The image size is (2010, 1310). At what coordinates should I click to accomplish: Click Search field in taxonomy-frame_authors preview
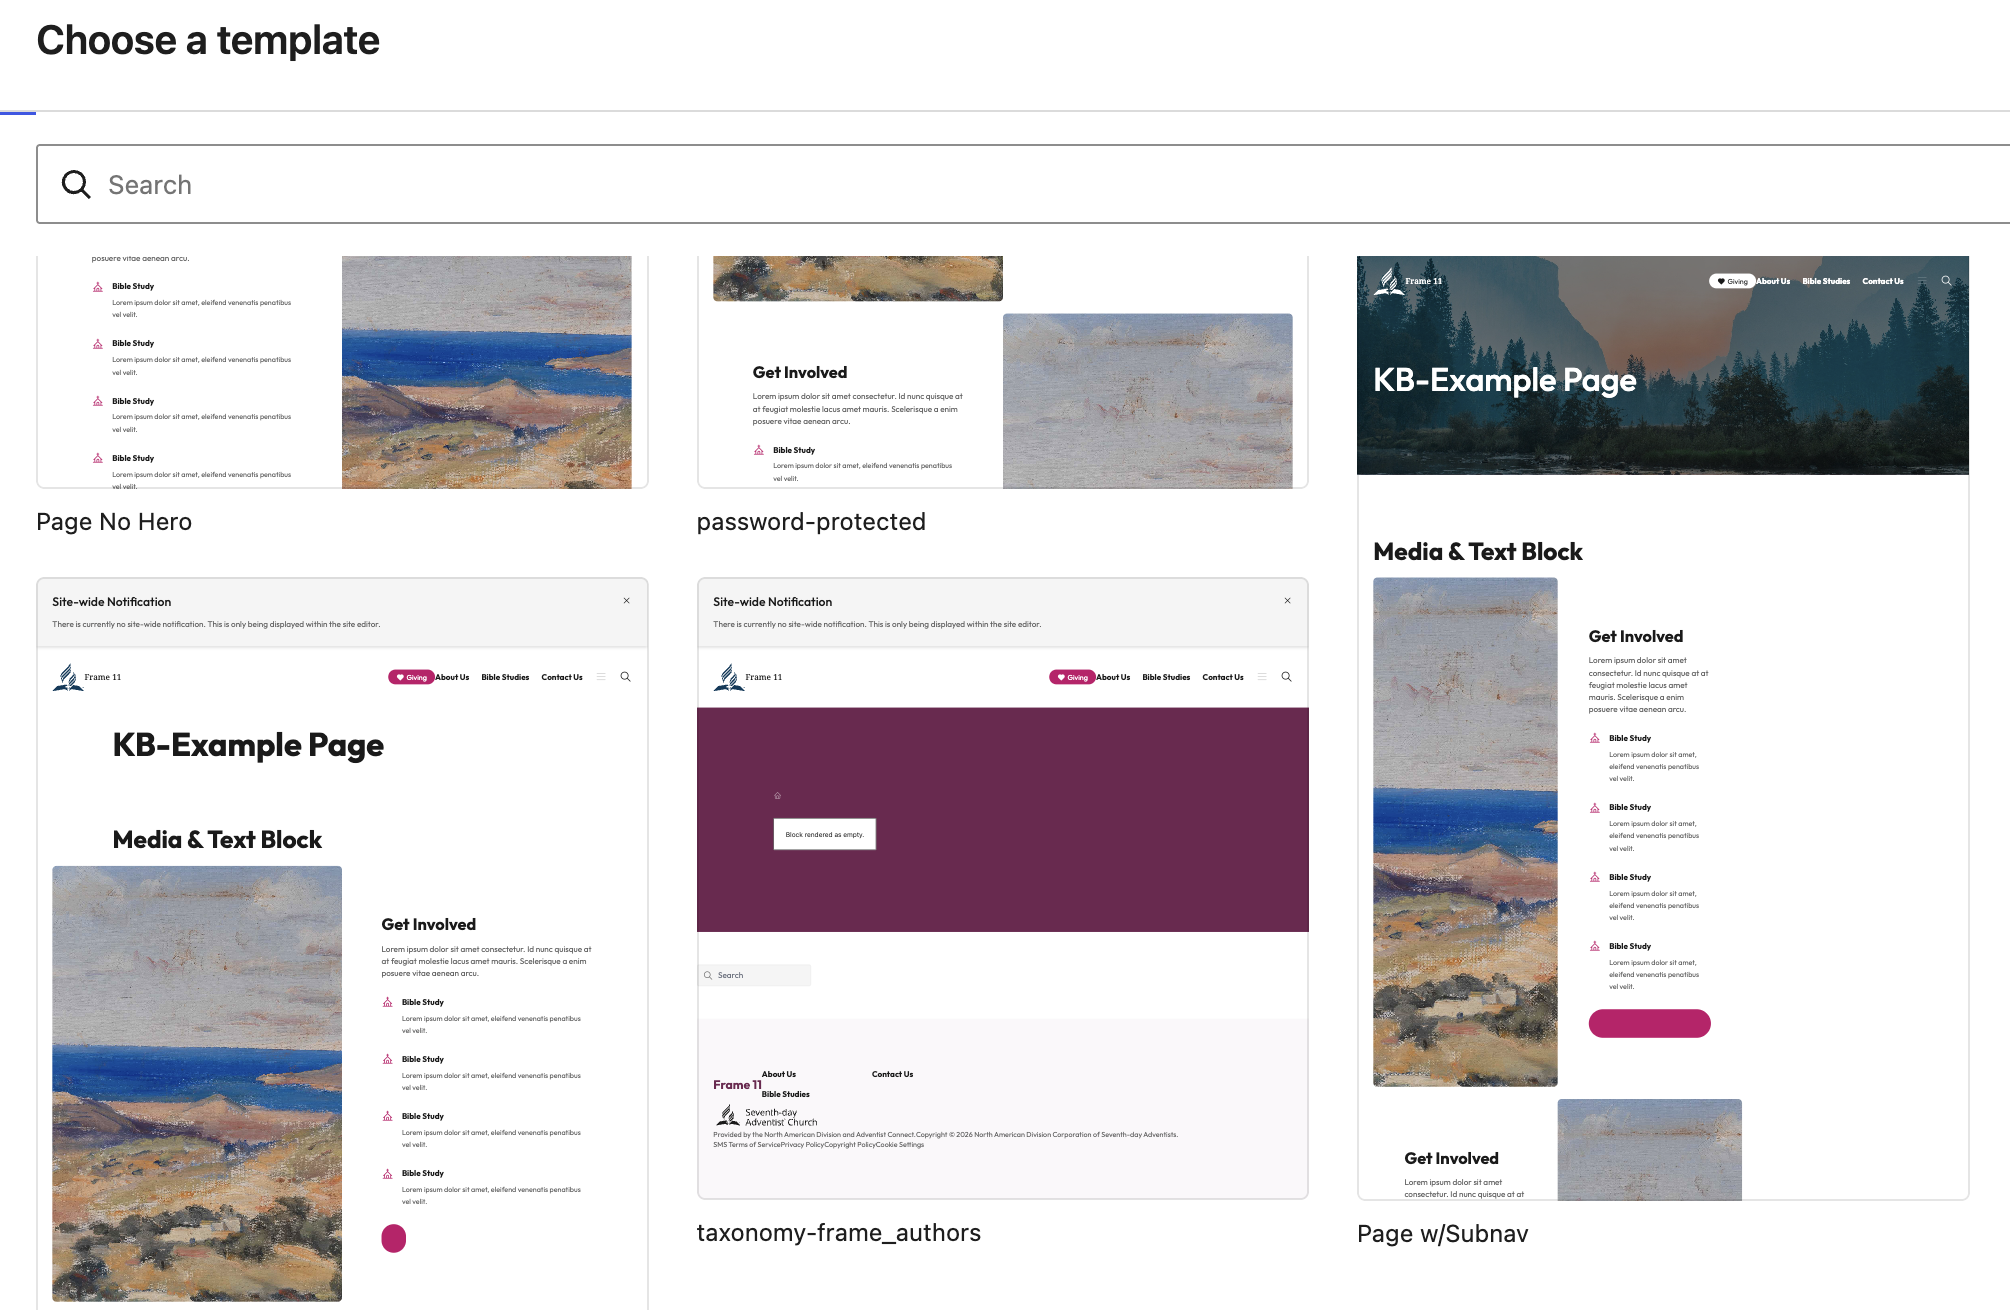[755, 975]
